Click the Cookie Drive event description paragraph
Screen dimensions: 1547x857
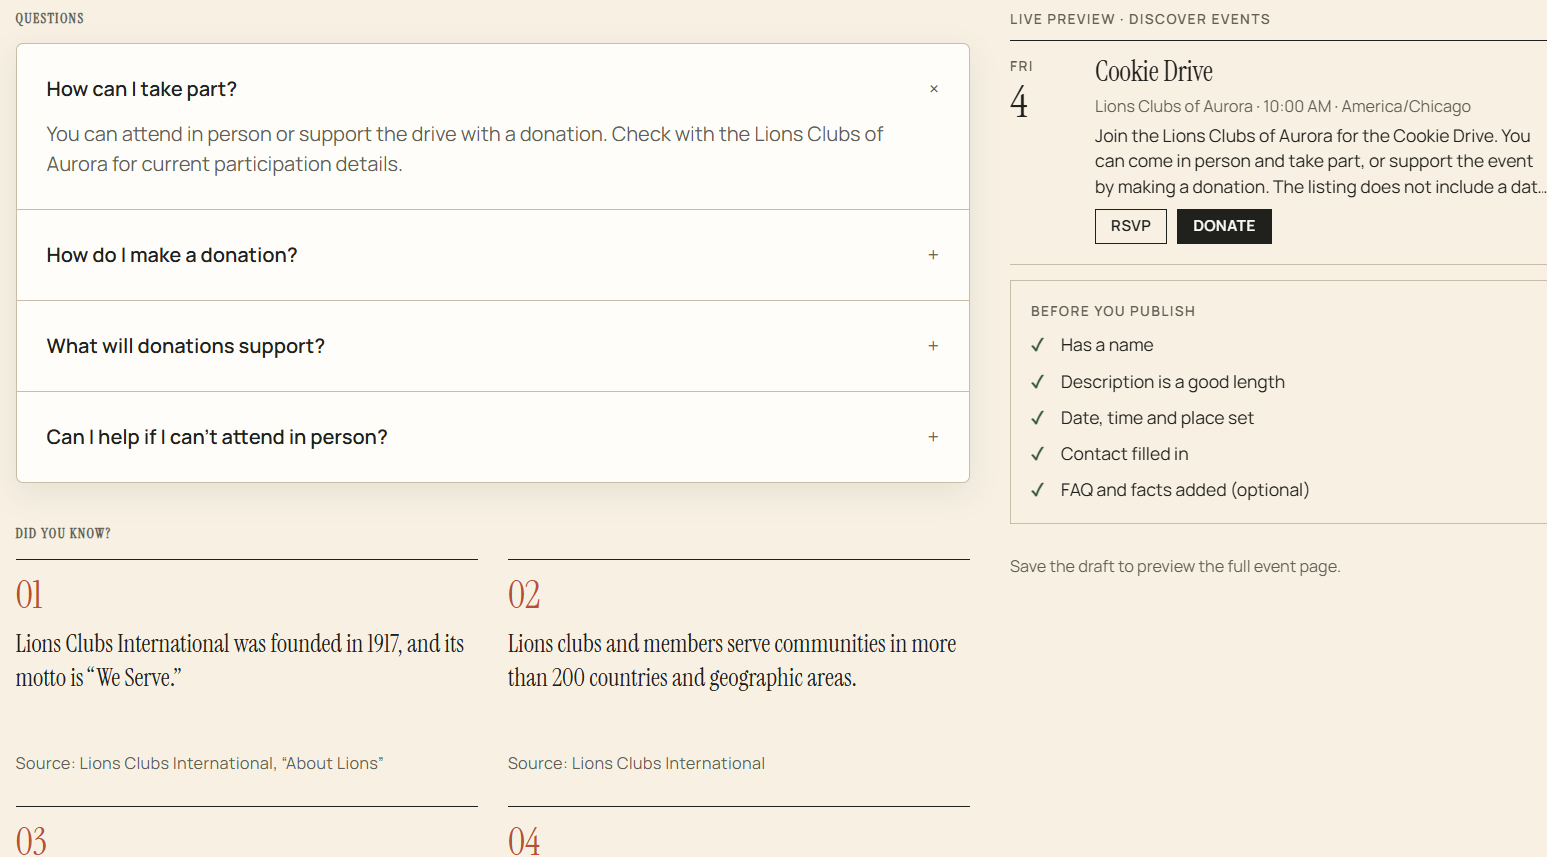pyautogui.click(x=1320, y=161)
